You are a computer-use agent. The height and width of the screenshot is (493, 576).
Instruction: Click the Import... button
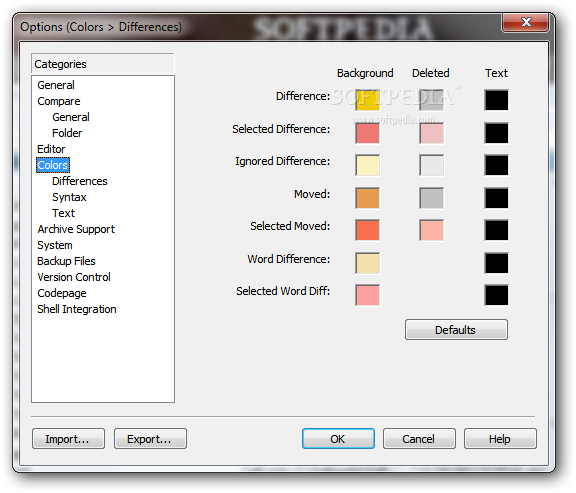(68, 439)
